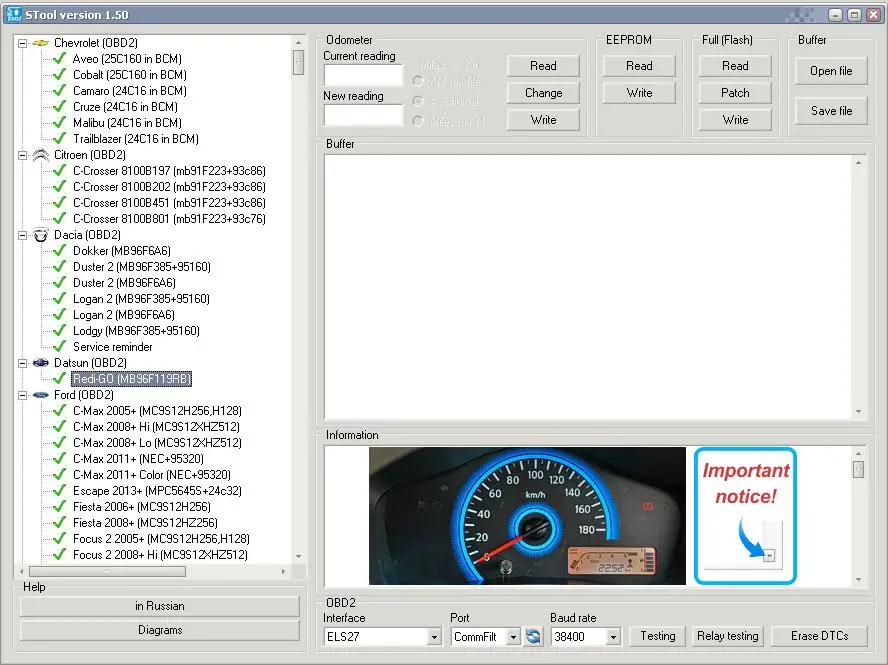Click the Datsun brand logo icon
Viewport: 888px width, 665px height.
pos(40,363)
